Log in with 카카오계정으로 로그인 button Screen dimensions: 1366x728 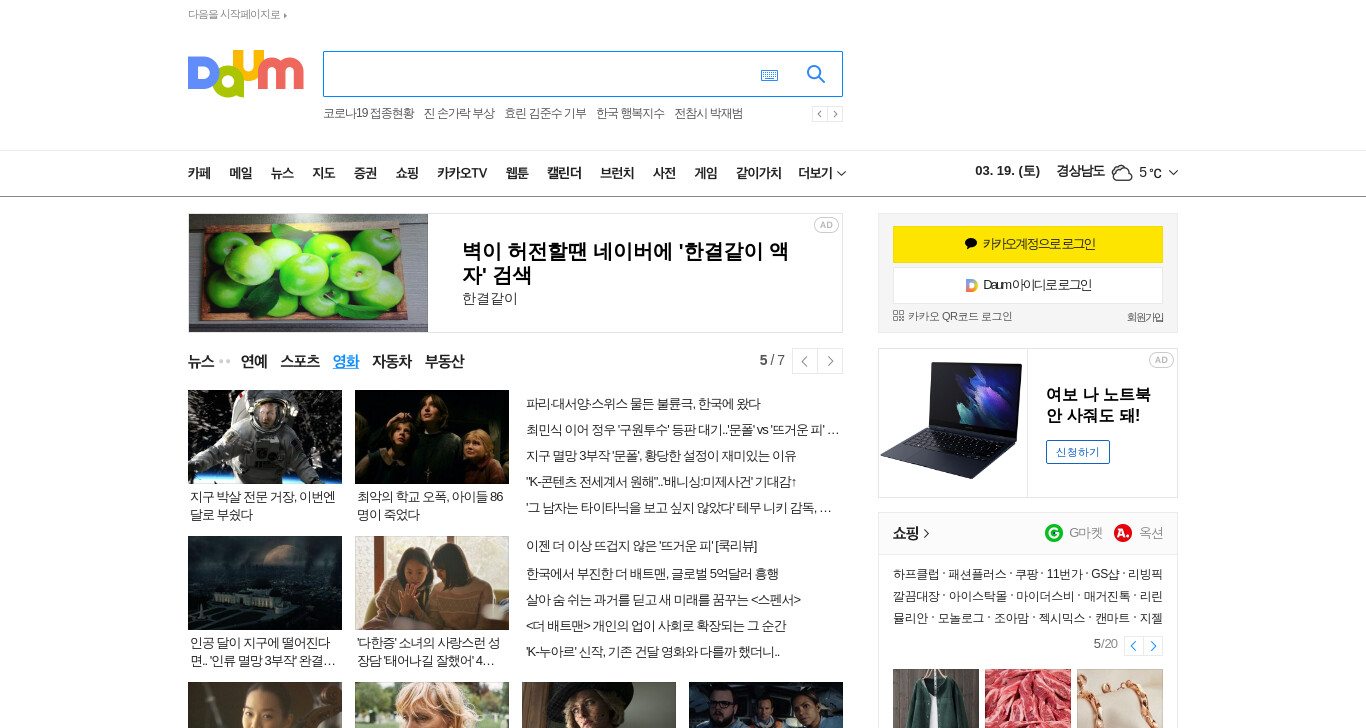coord(1028,244)
